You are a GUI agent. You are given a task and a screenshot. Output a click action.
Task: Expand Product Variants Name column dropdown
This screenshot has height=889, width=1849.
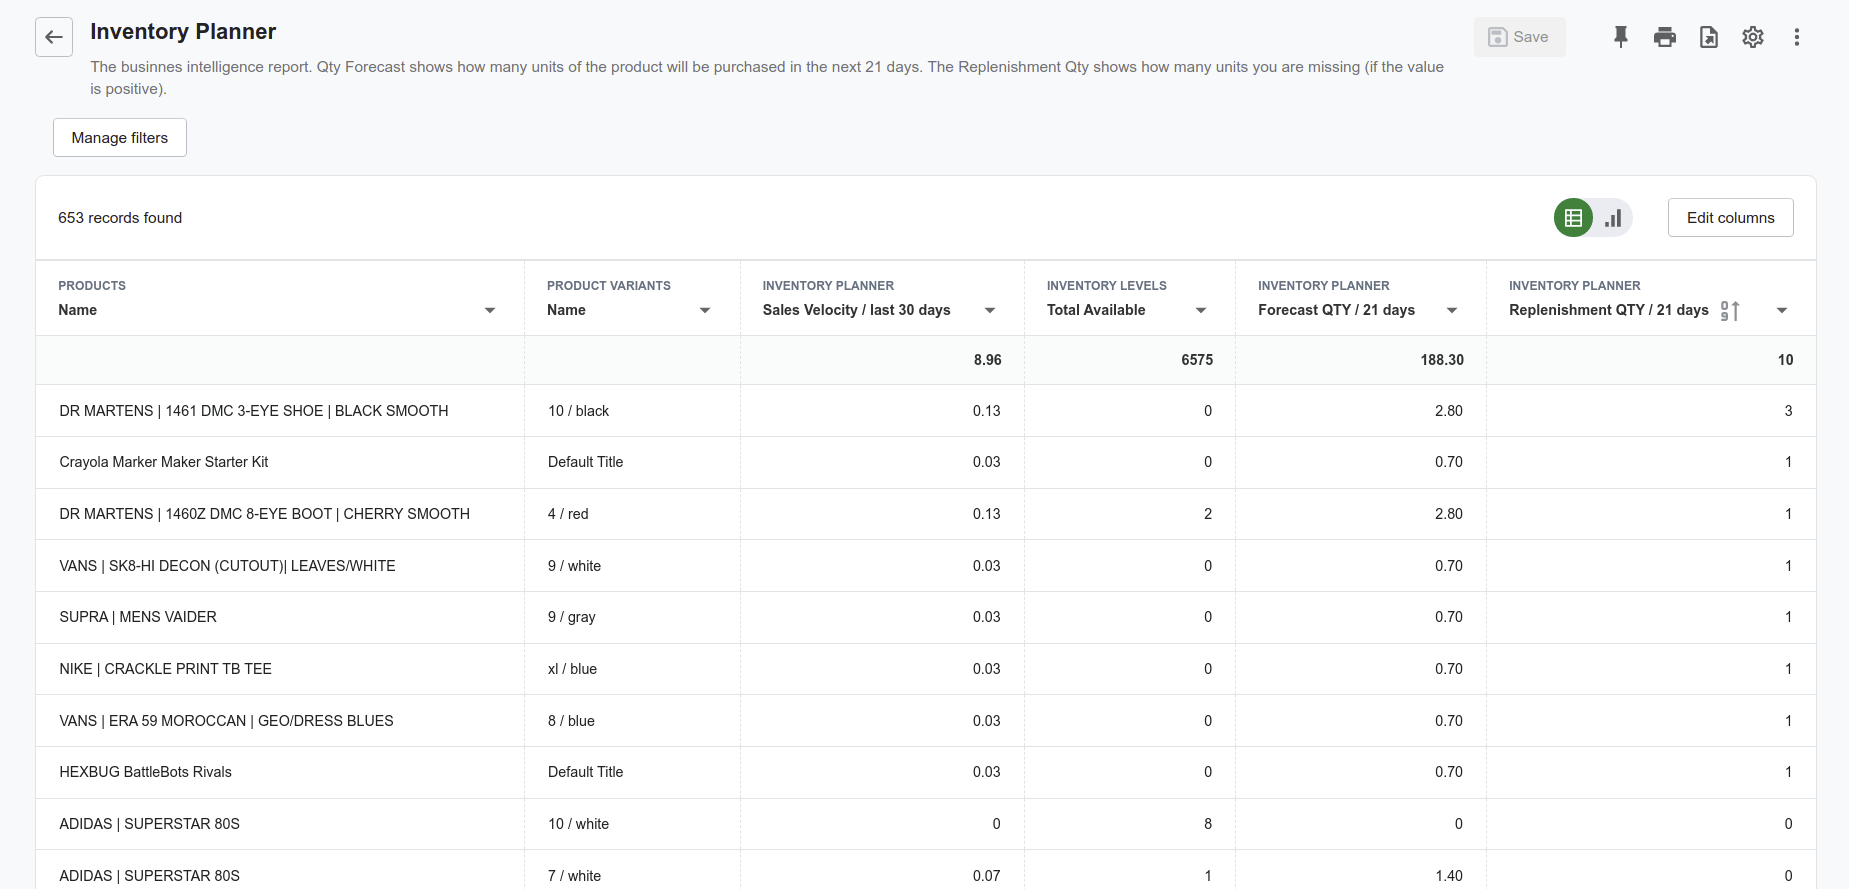coord(705,310)
